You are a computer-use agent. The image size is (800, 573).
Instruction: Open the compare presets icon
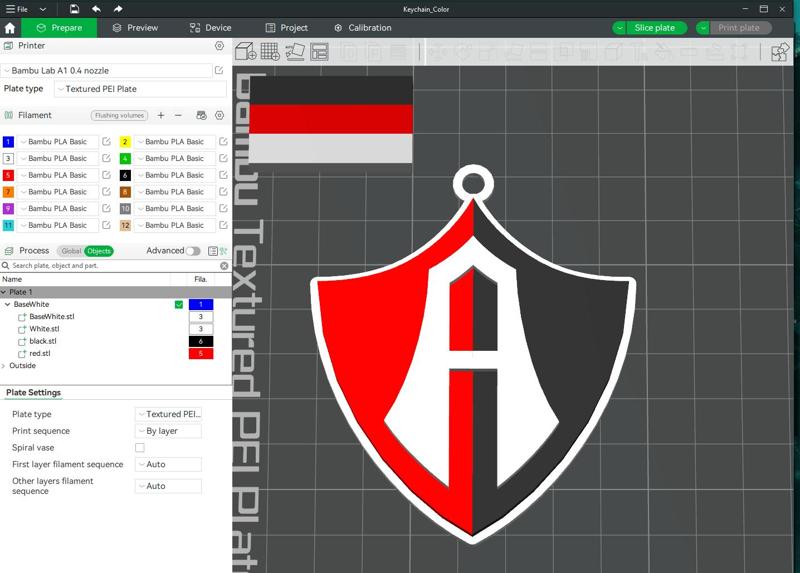(223, 251)
